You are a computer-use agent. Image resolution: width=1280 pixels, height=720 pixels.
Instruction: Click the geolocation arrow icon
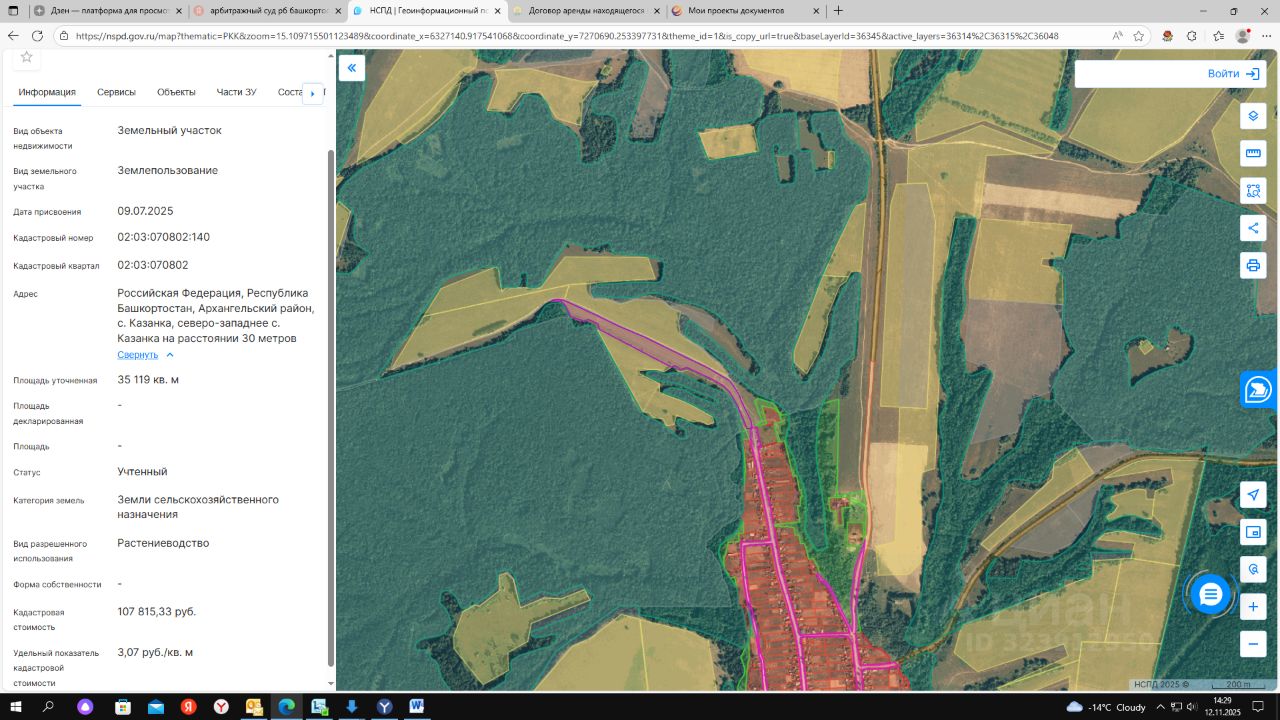click(1253, 495)
